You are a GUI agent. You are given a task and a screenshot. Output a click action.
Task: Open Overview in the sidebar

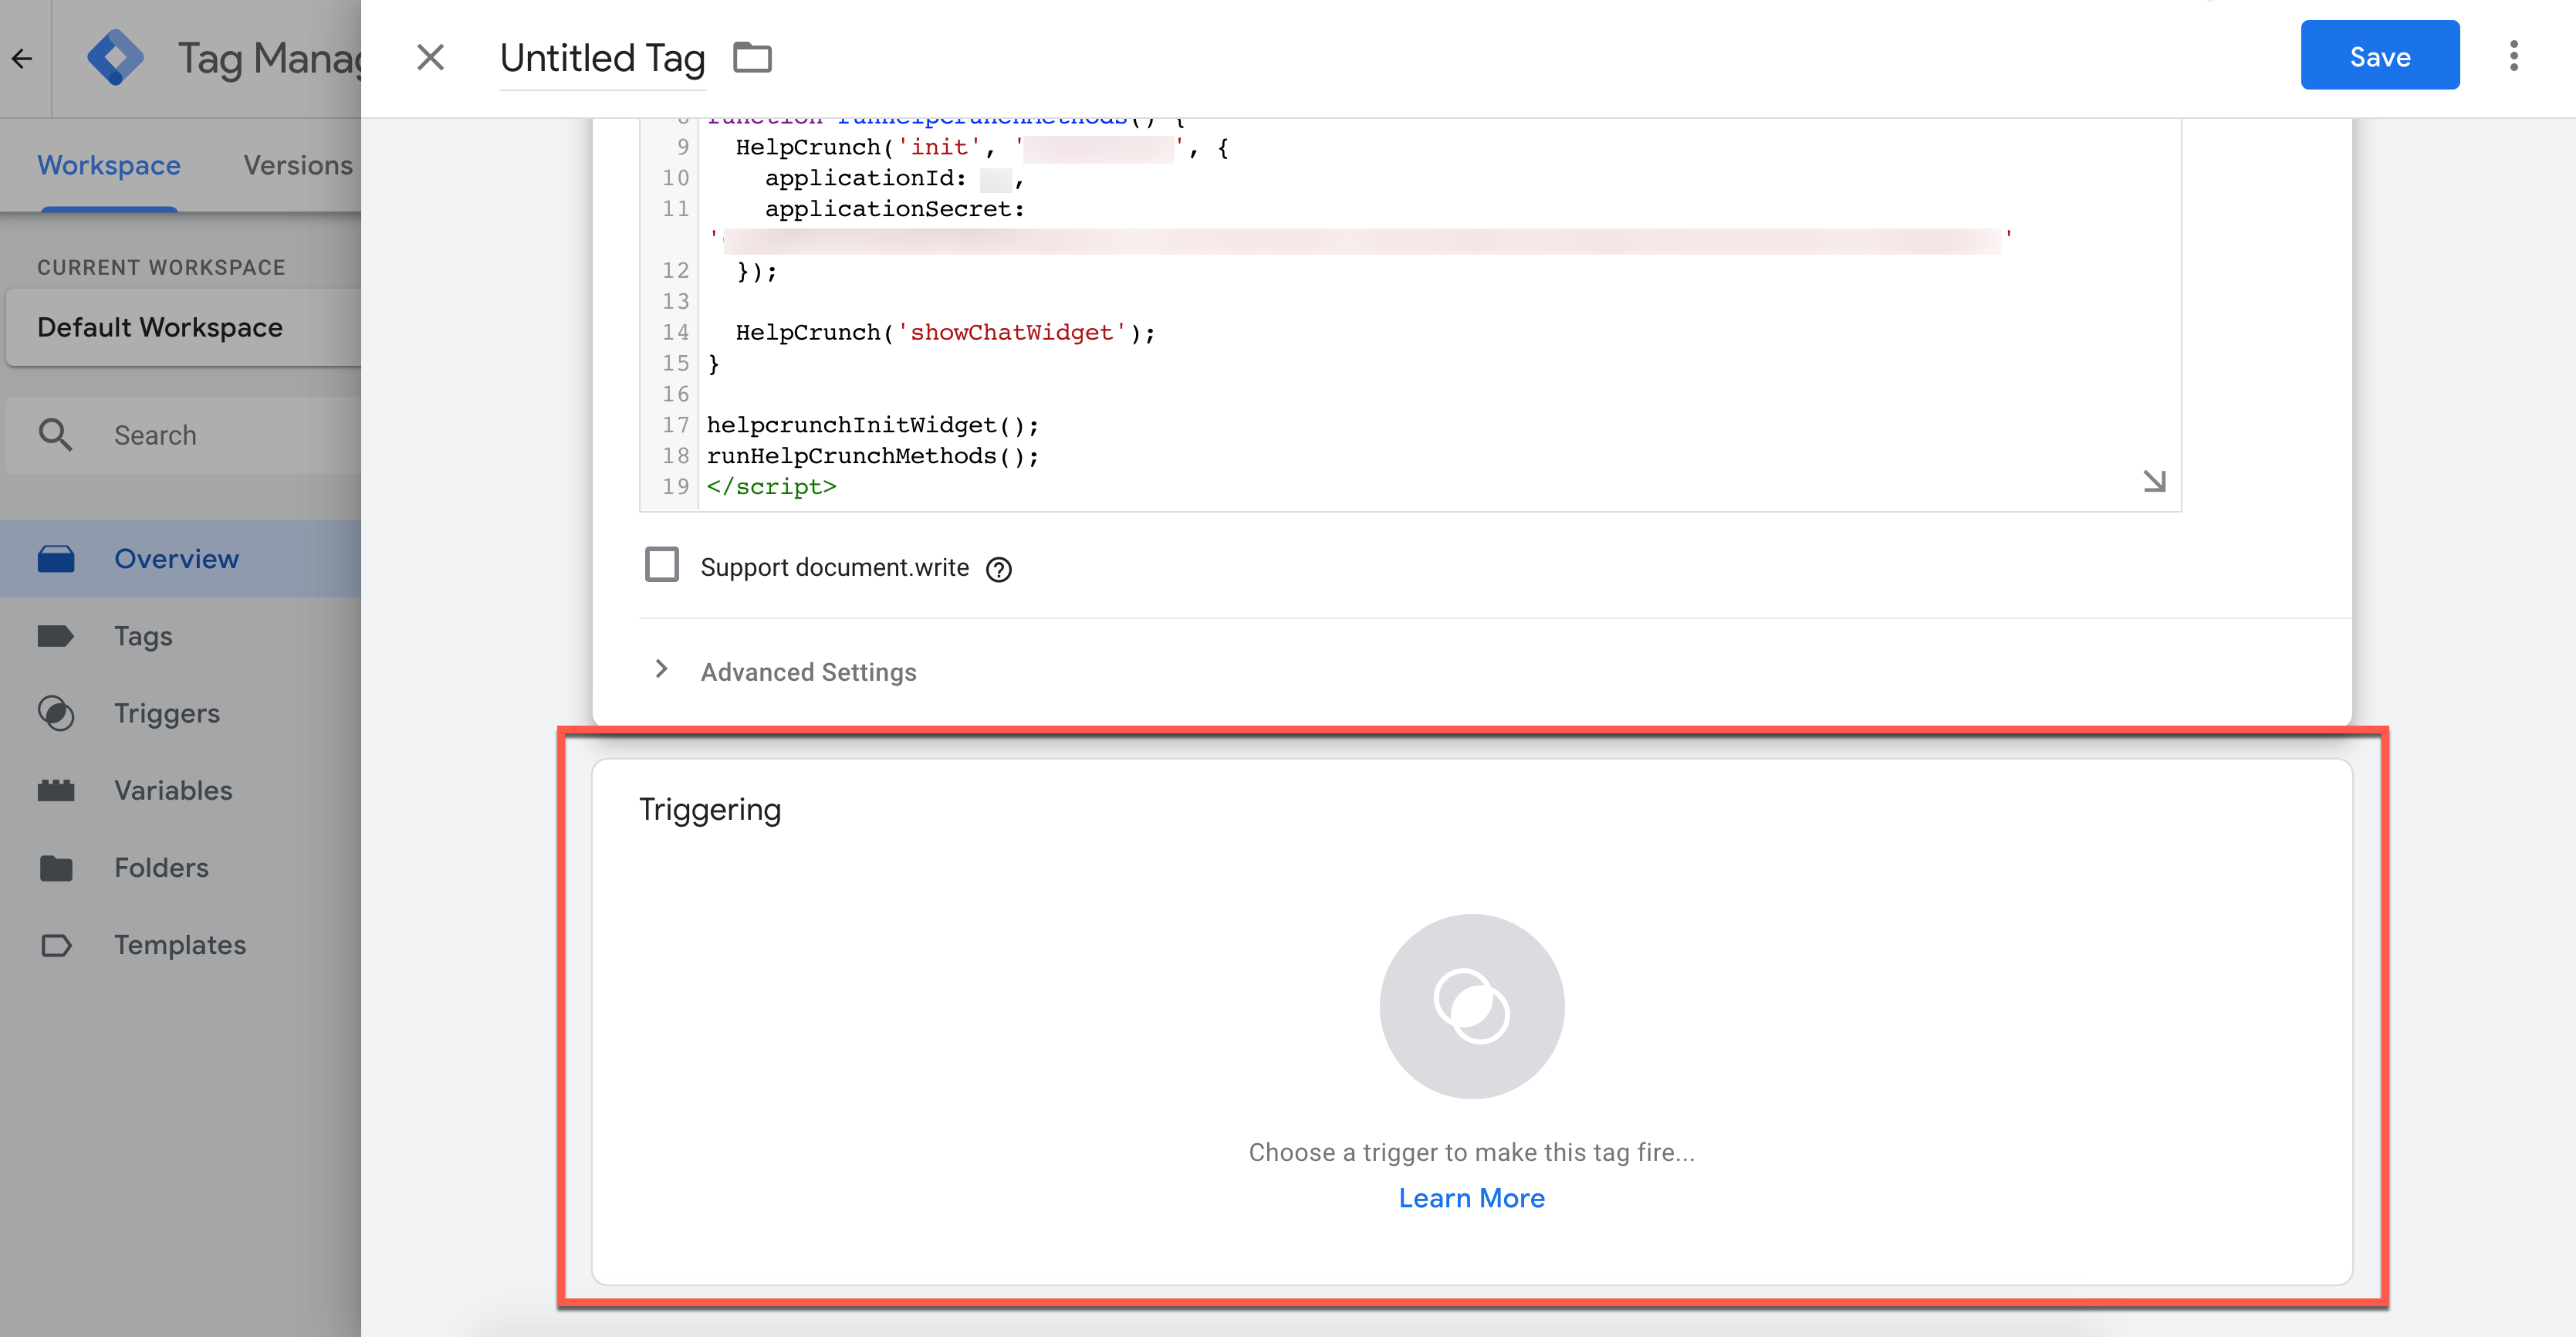180,559
